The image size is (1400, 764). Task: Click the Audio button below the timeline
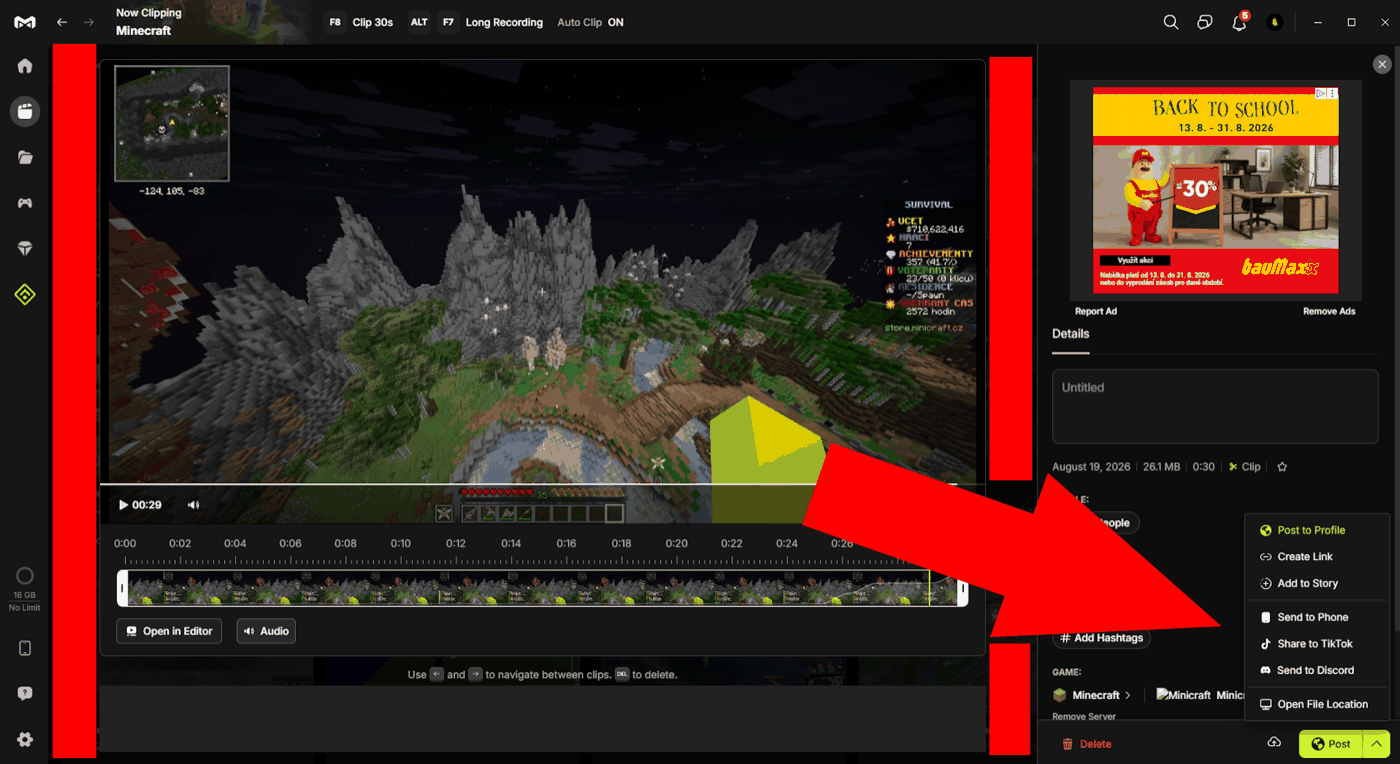point(266,631)
